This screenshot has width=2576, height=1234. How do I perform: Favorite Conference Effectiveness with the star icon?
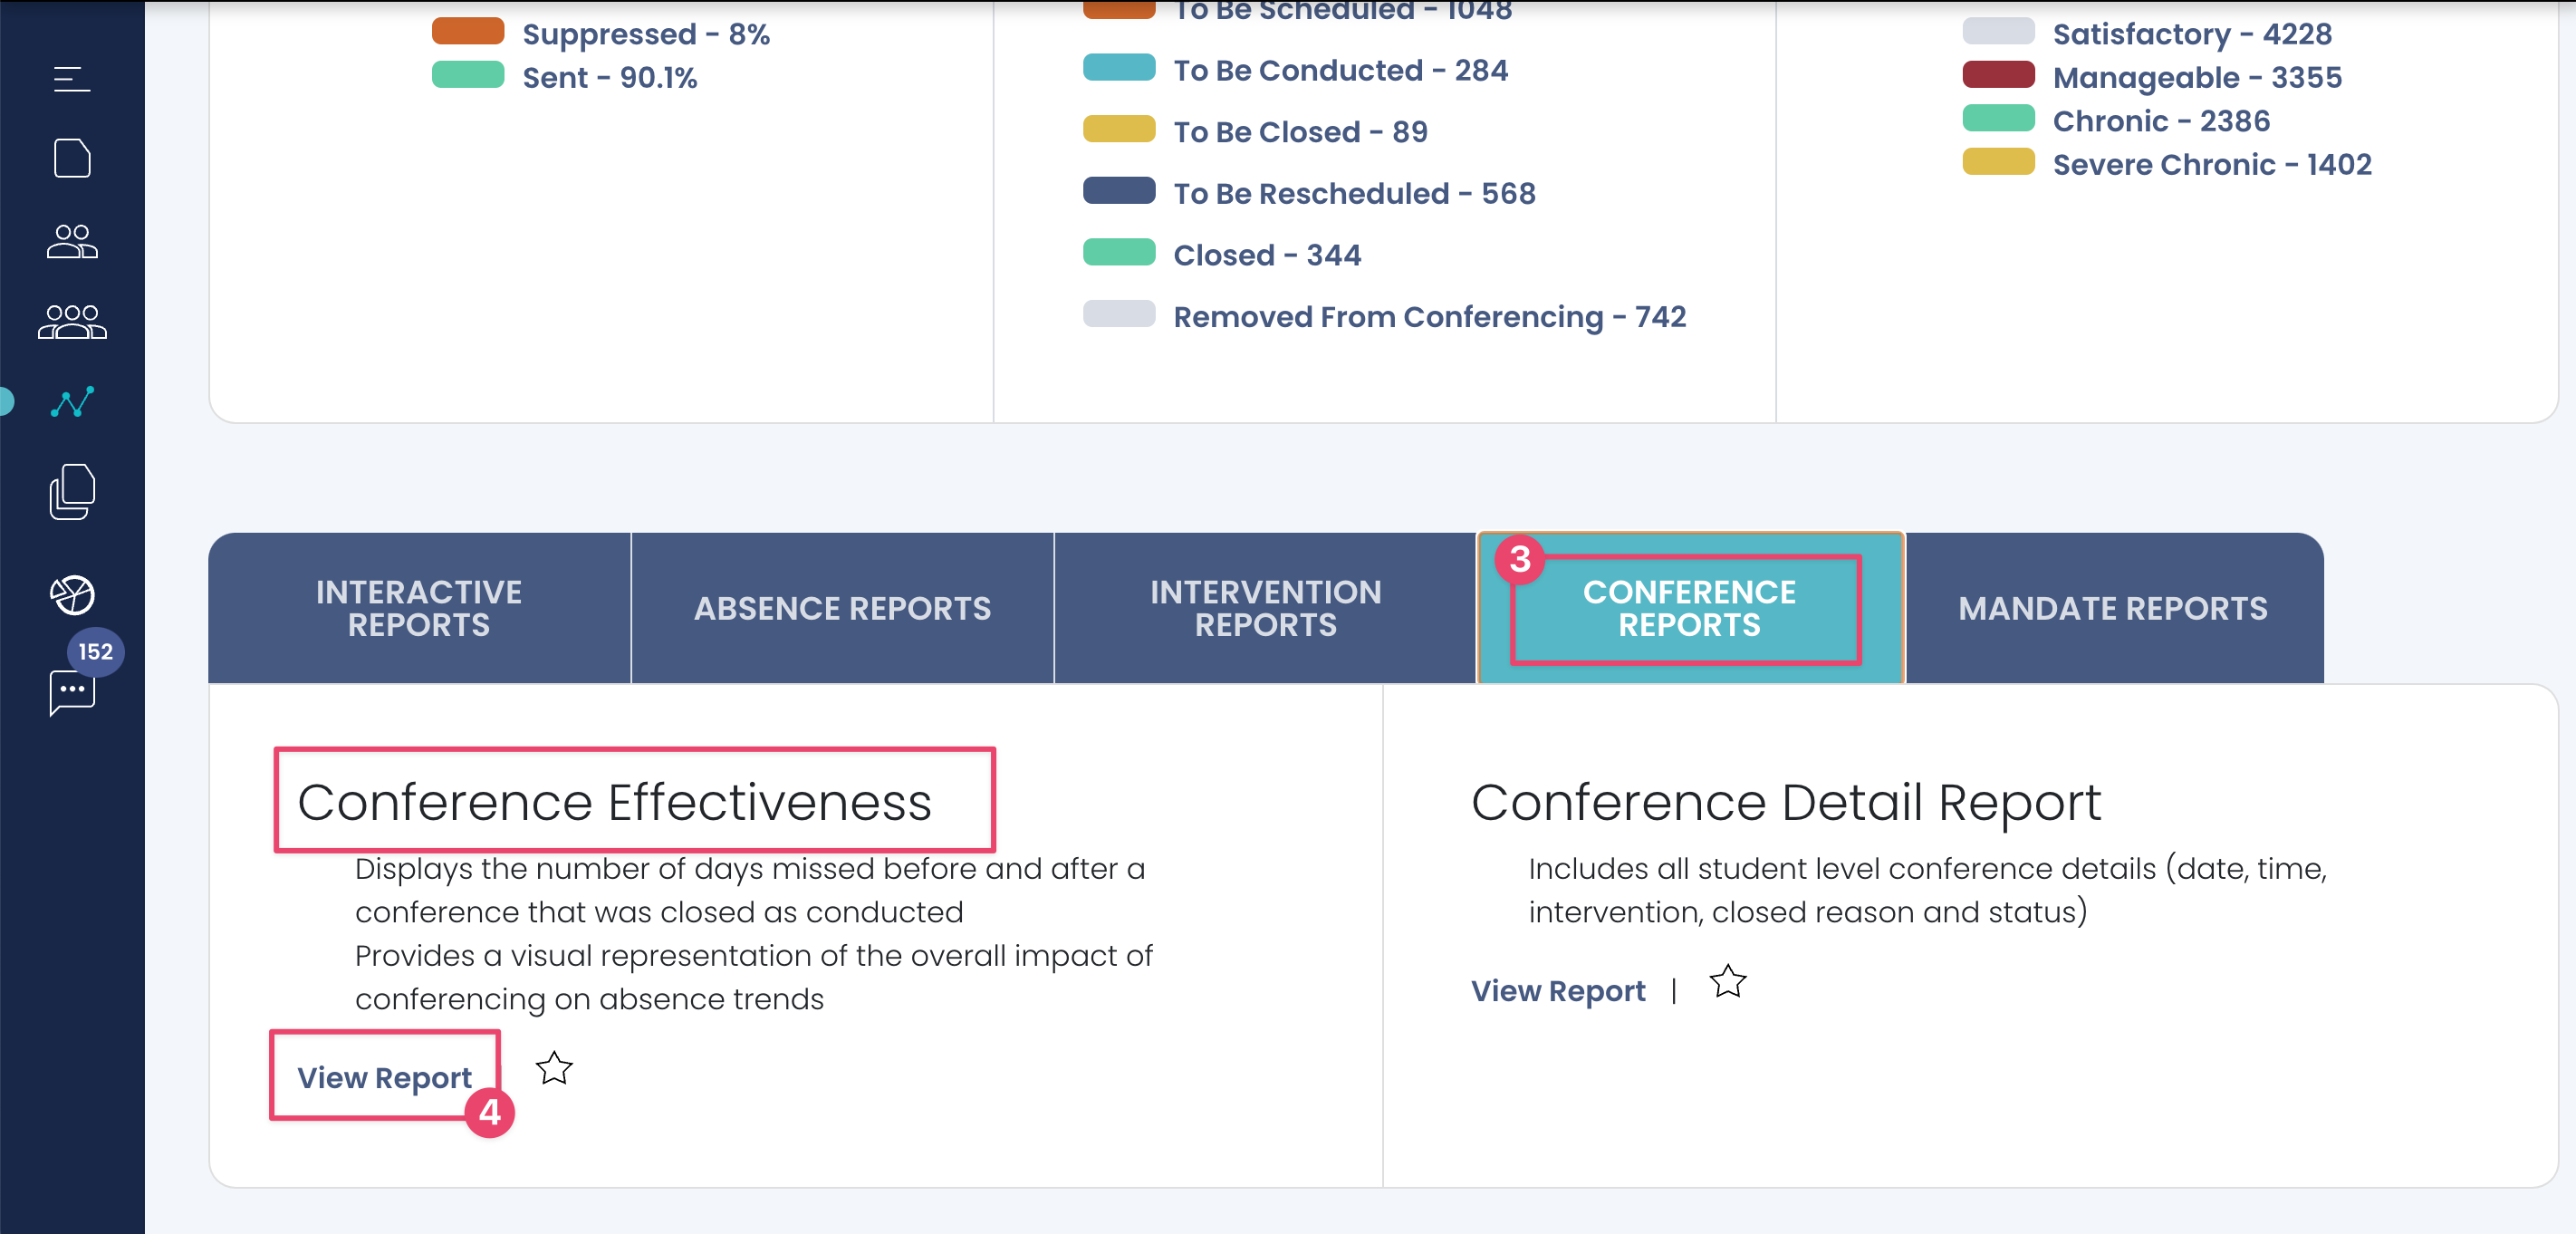(x=554, y=1069)
